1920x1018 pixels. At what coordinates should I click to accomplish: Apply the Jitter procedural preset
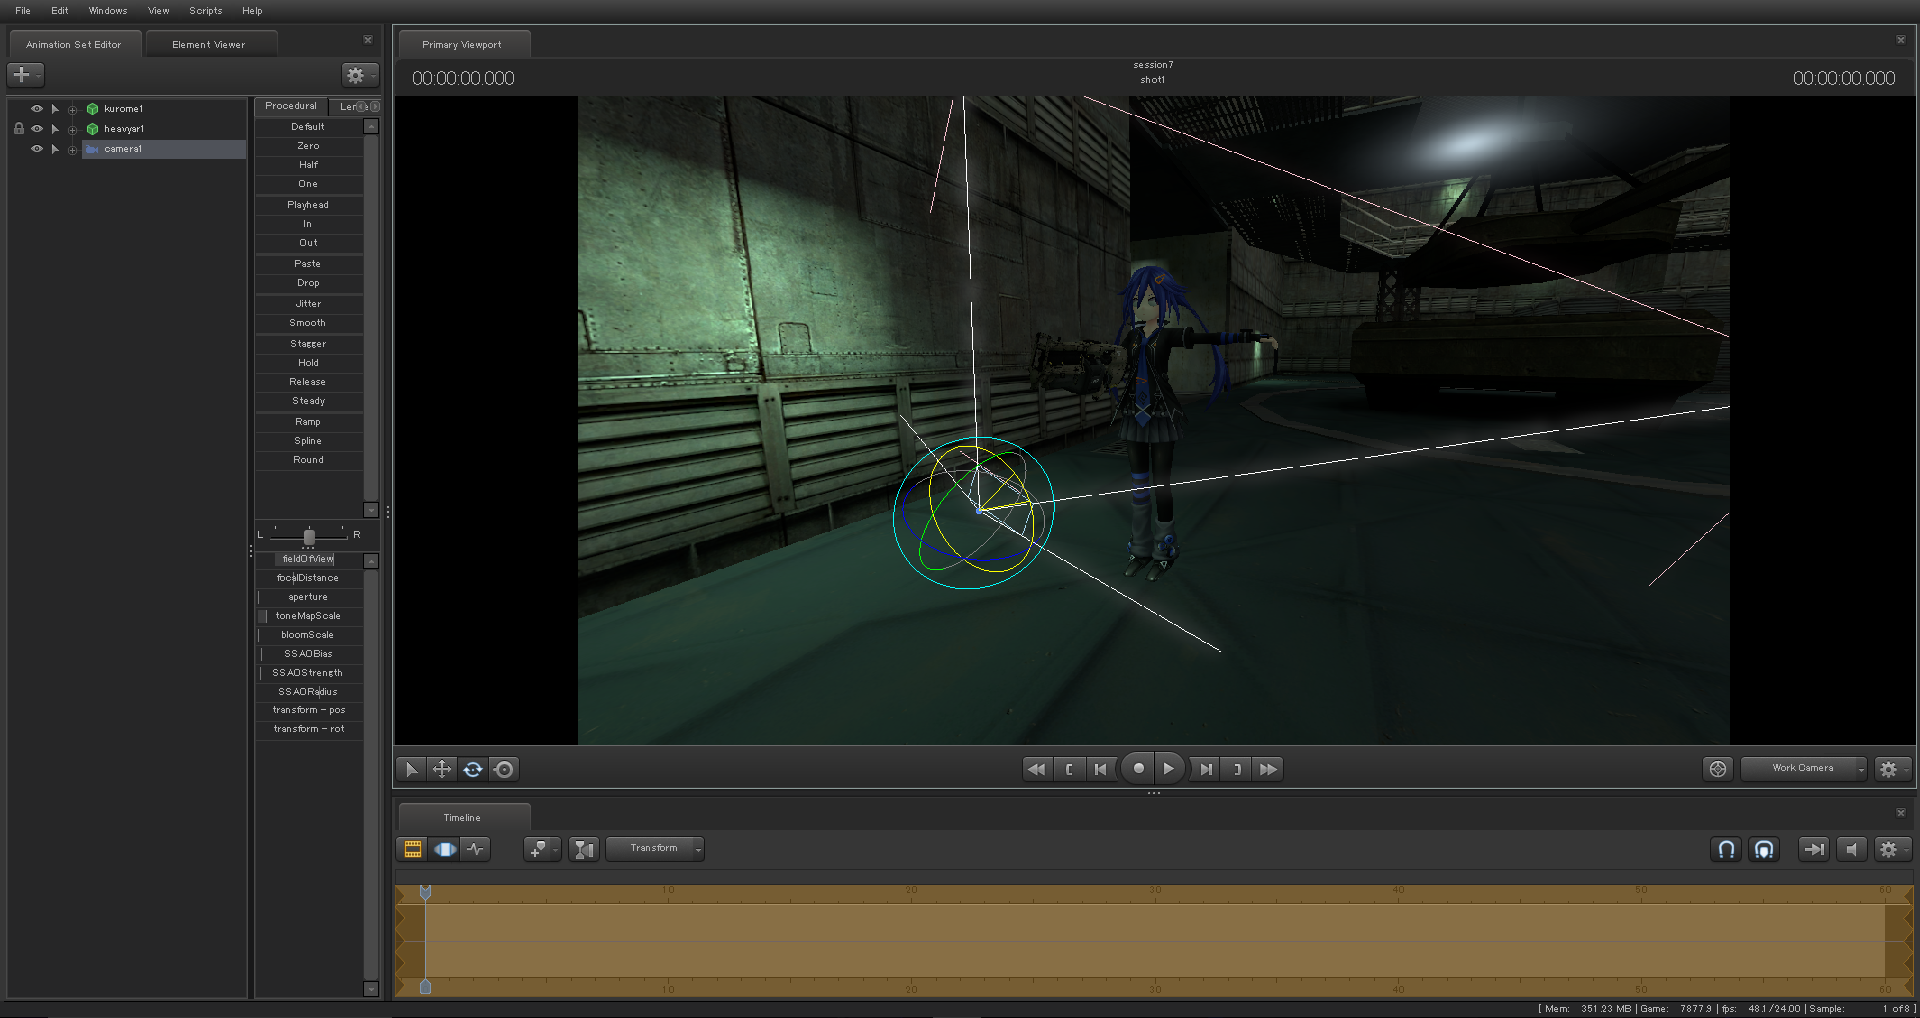coord(308,304)
